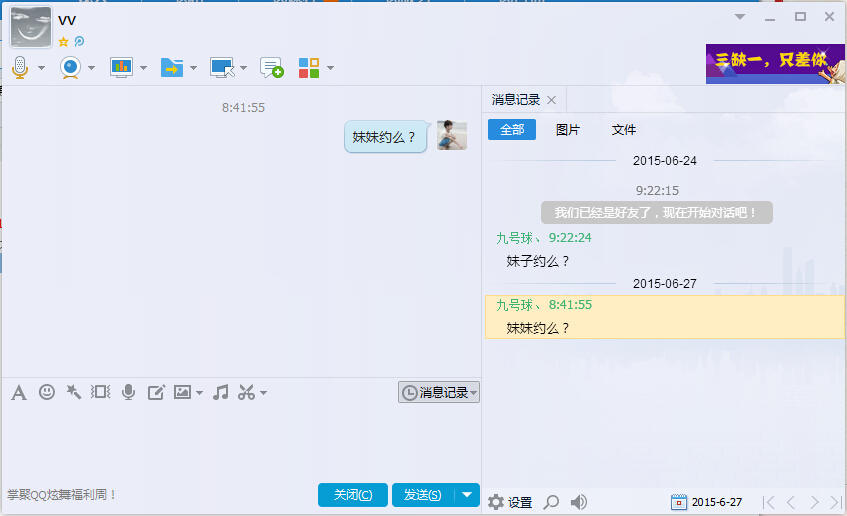This screenshot has height=516, width=847.
Task: Expand the apps grid dropdown arrow
Action: [x=330, y=68]
